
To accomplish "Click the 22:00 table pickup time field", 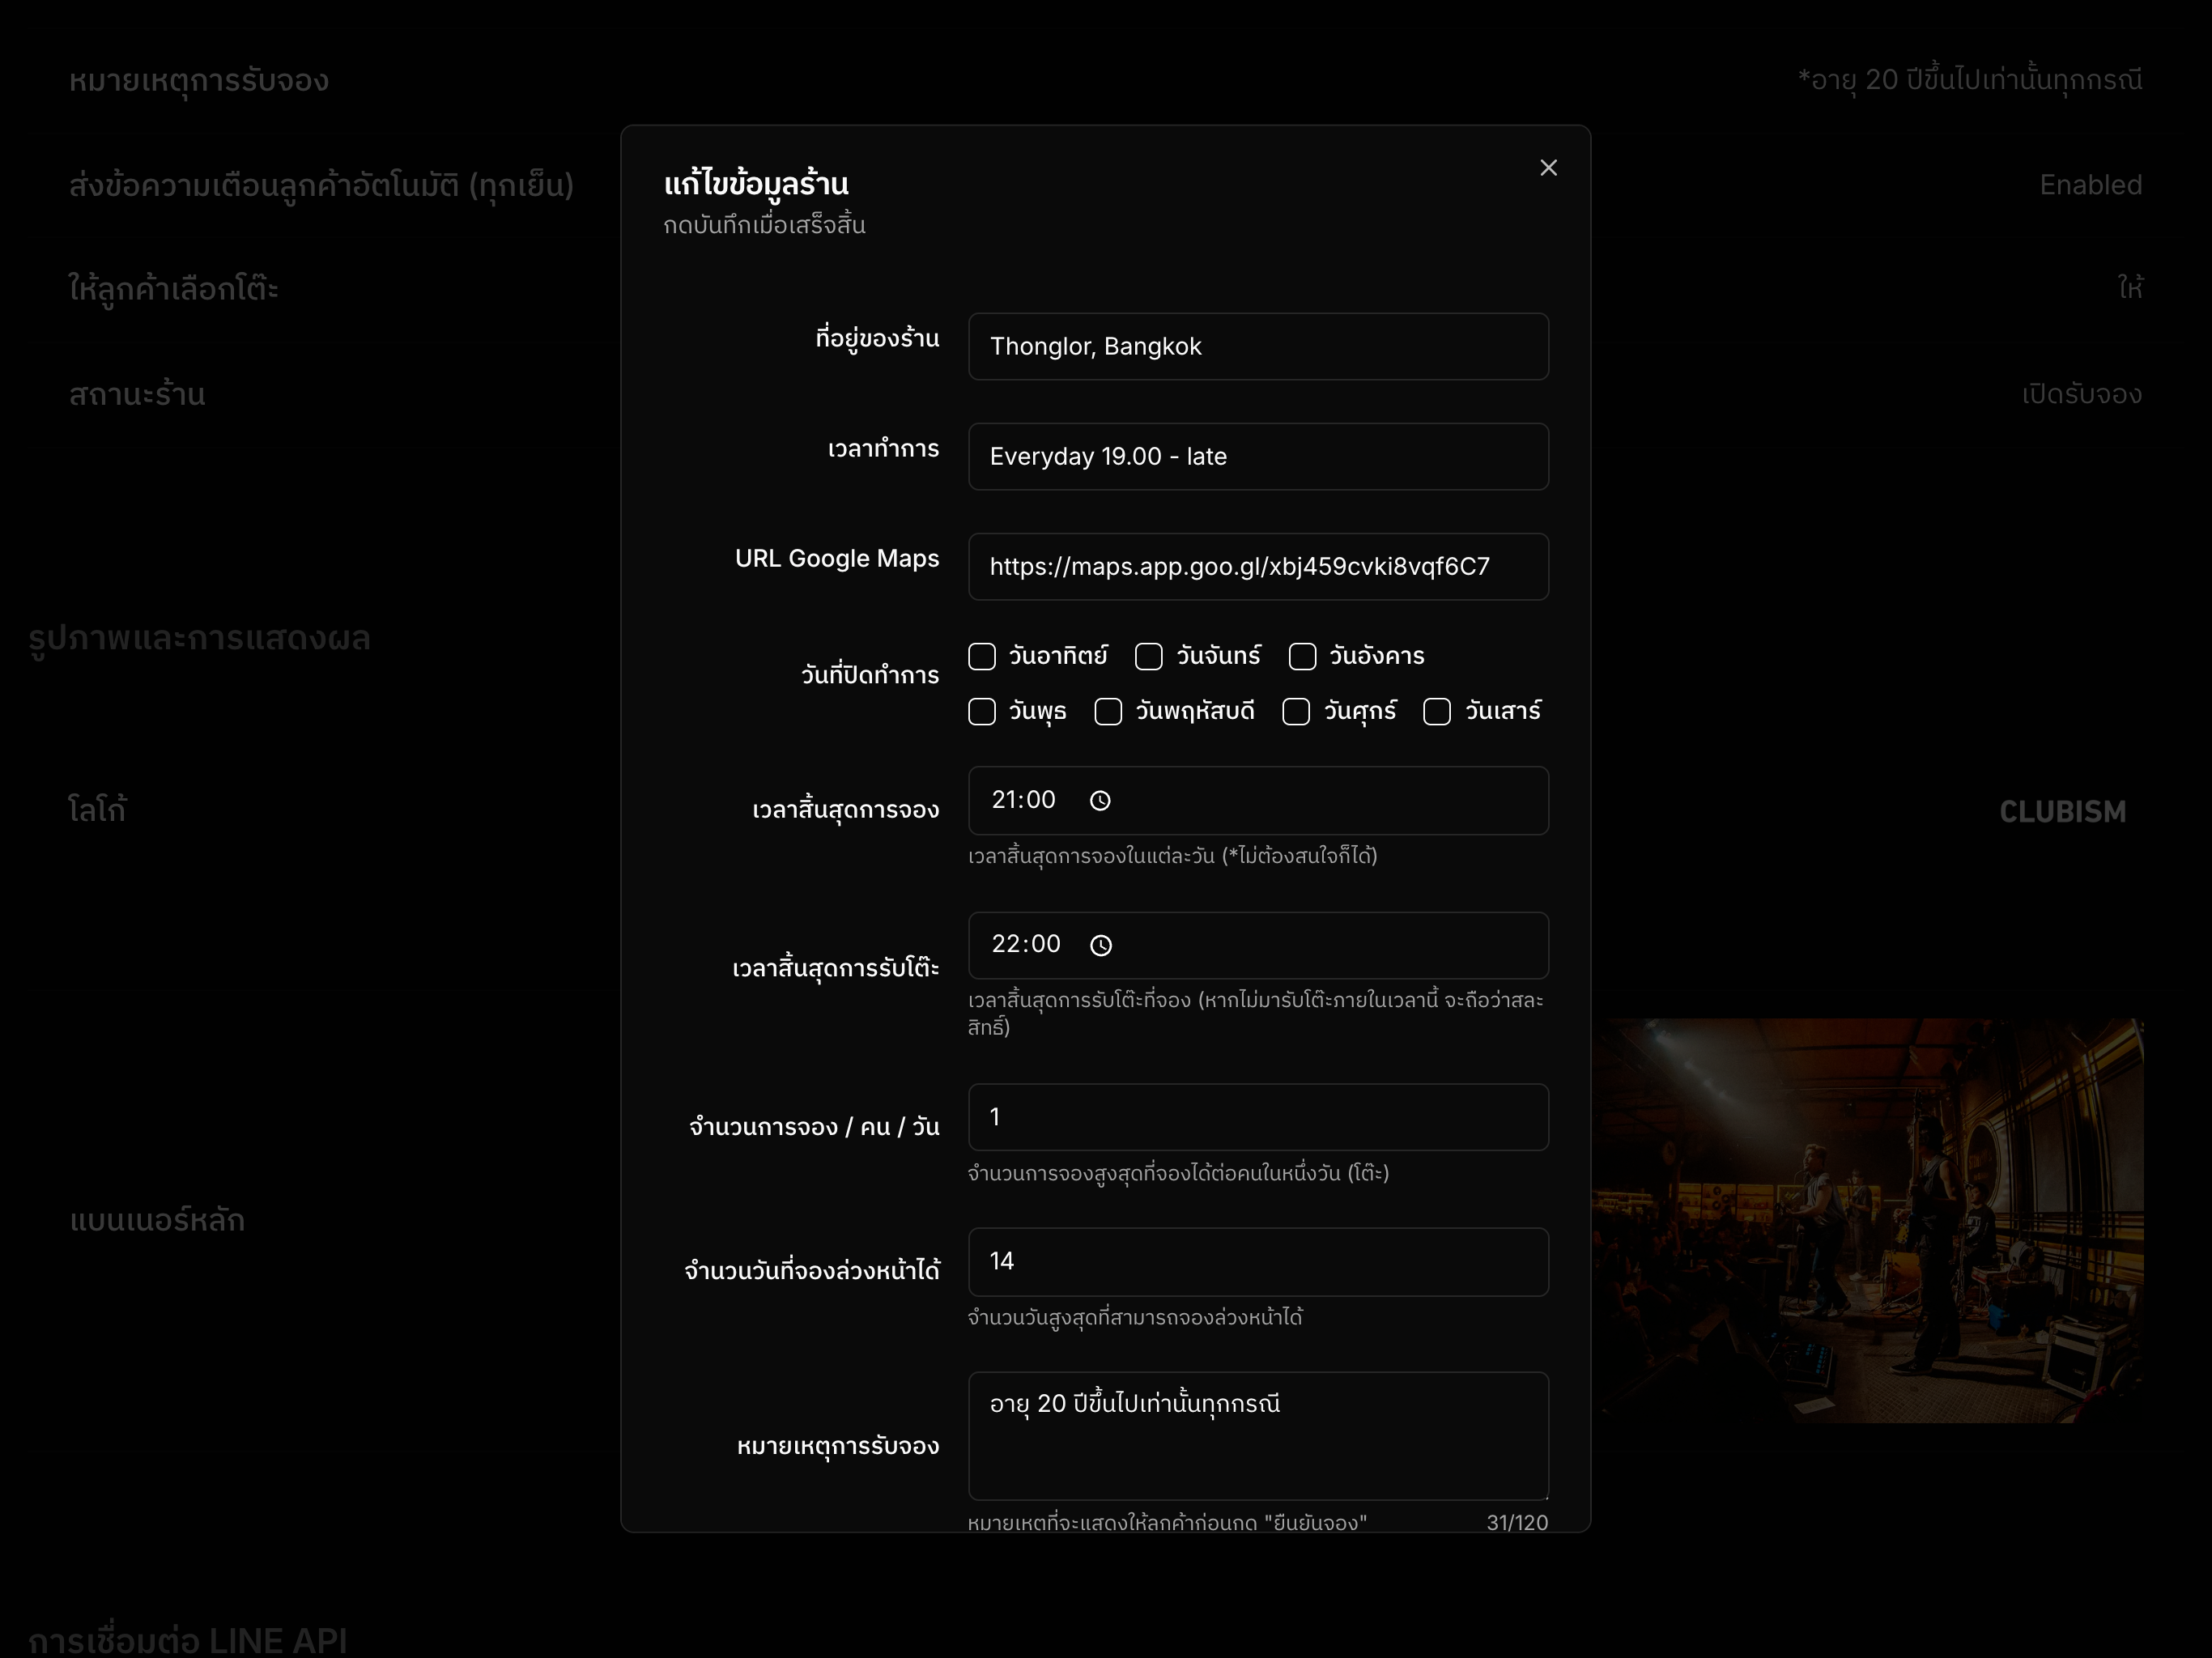I will 1258,945.
